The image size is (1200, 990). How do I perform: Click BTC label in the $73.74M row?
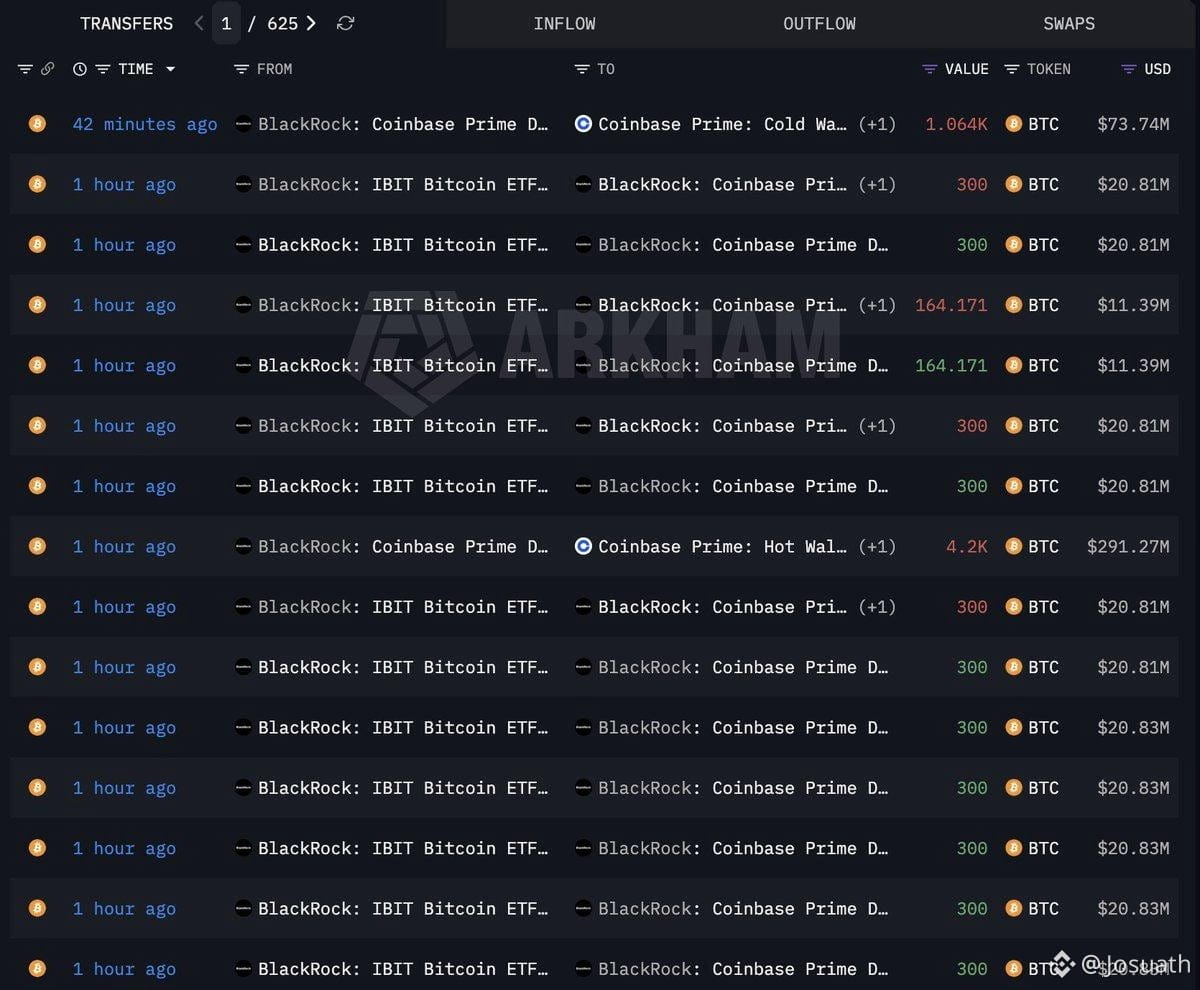(1043, 124)
